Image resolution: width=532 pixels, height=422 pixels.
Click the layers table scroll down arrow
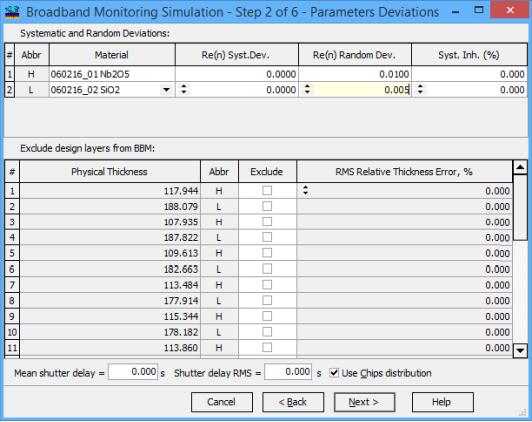coord(520,351)
